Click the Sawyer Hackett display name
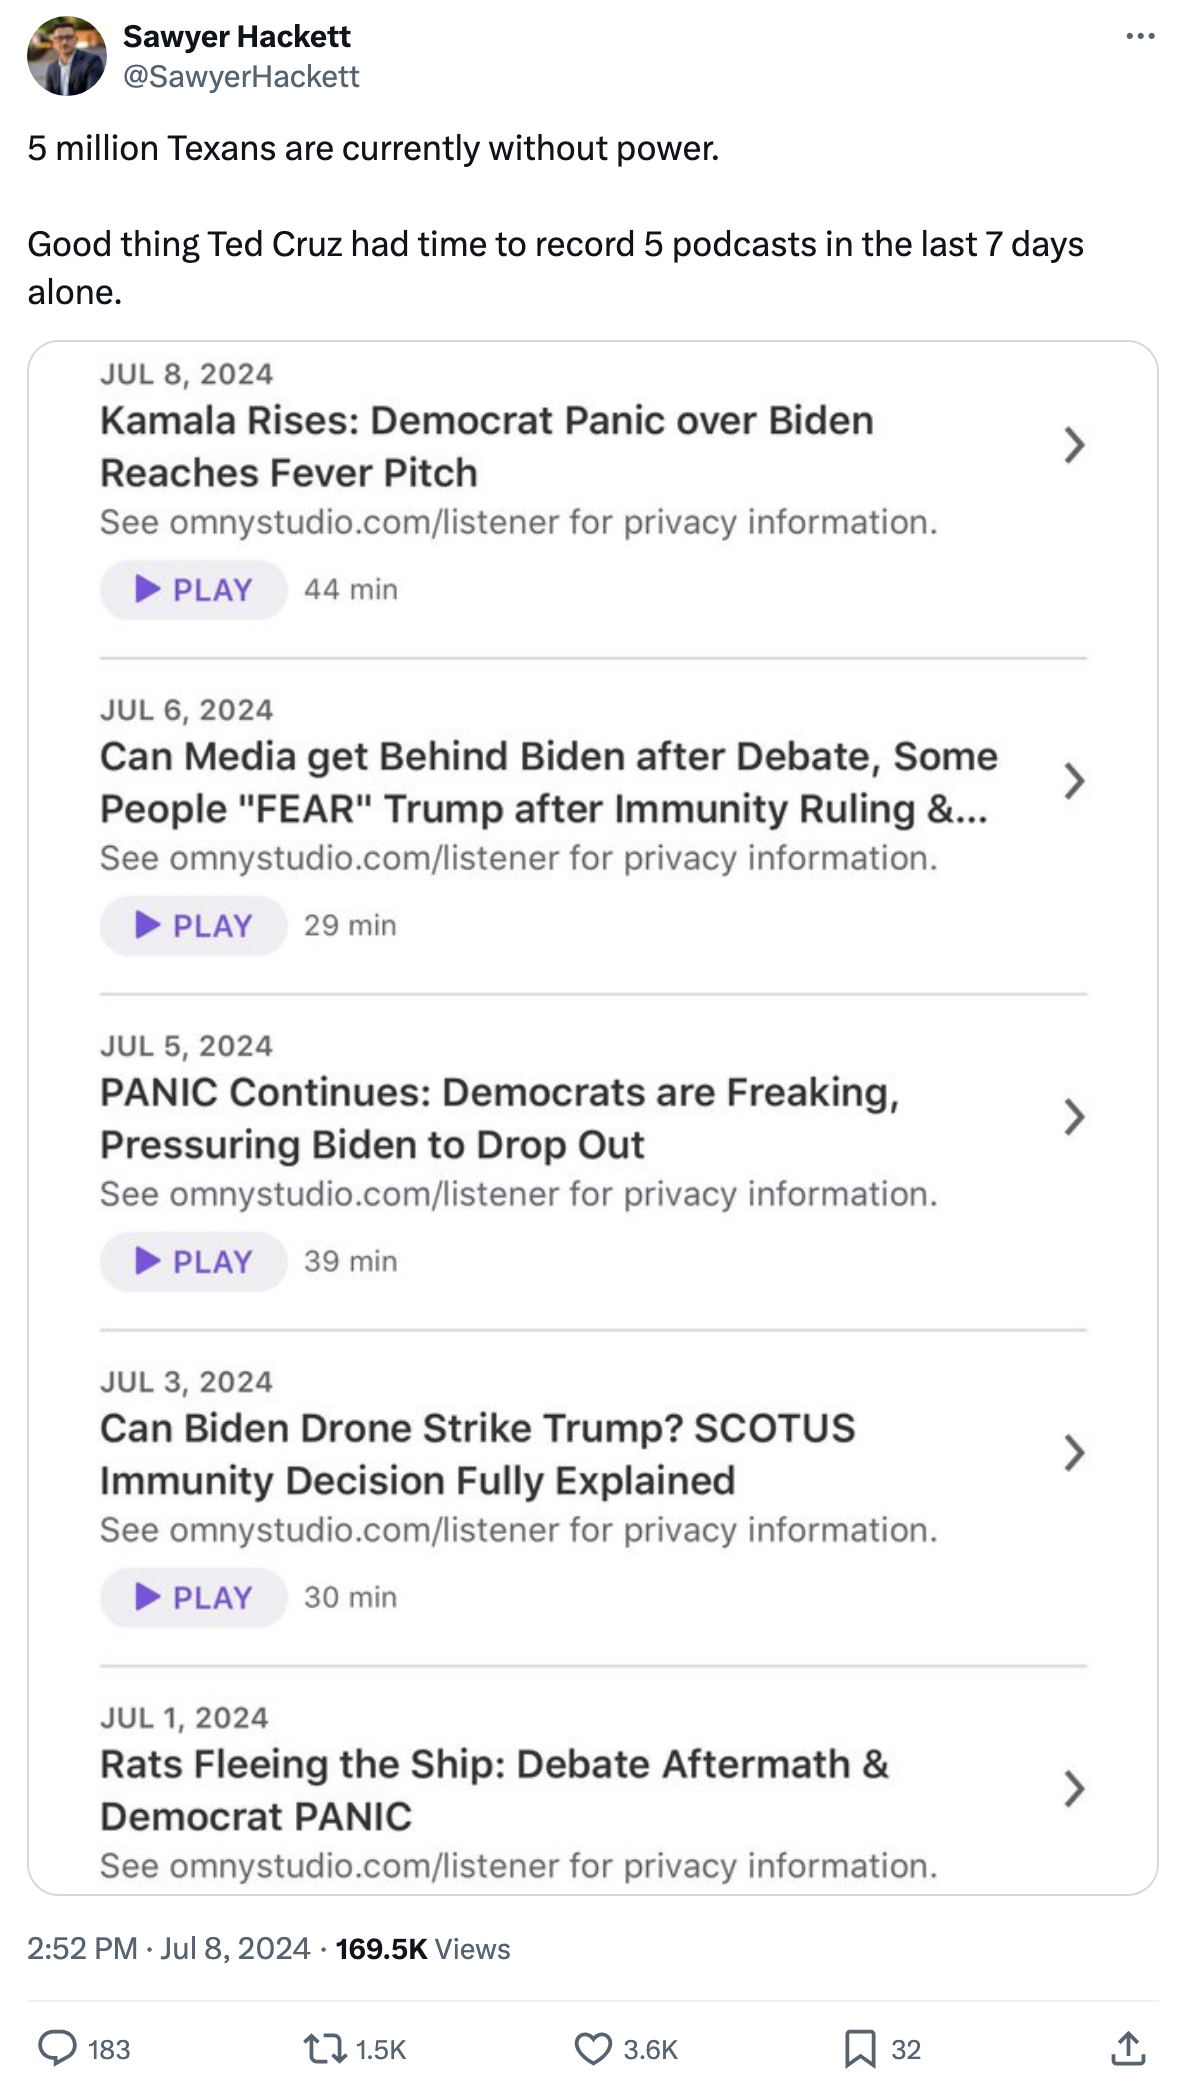The image size is (1182, 2092). point(237,37)
